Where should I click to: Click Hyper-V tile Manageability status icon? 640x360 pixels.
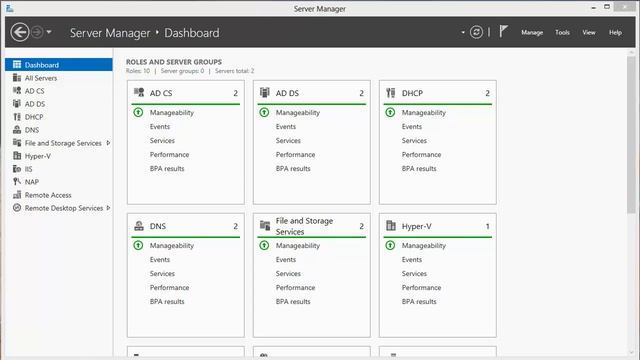tap(390, 245)
